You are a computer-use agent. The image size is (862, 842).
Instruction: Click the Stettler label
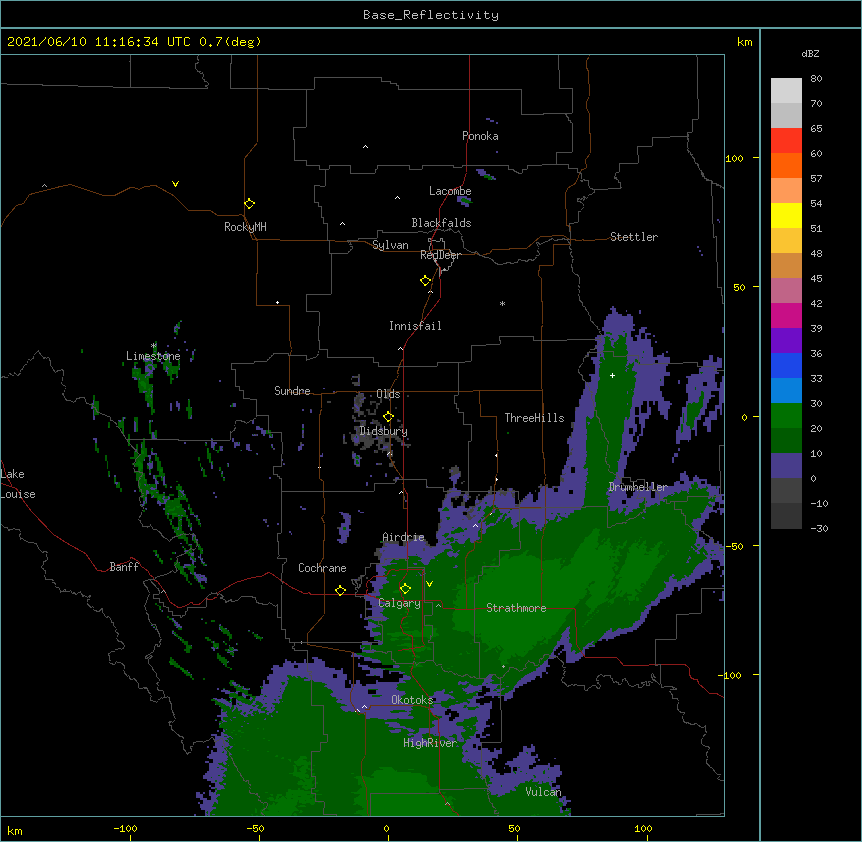point(634,237)
